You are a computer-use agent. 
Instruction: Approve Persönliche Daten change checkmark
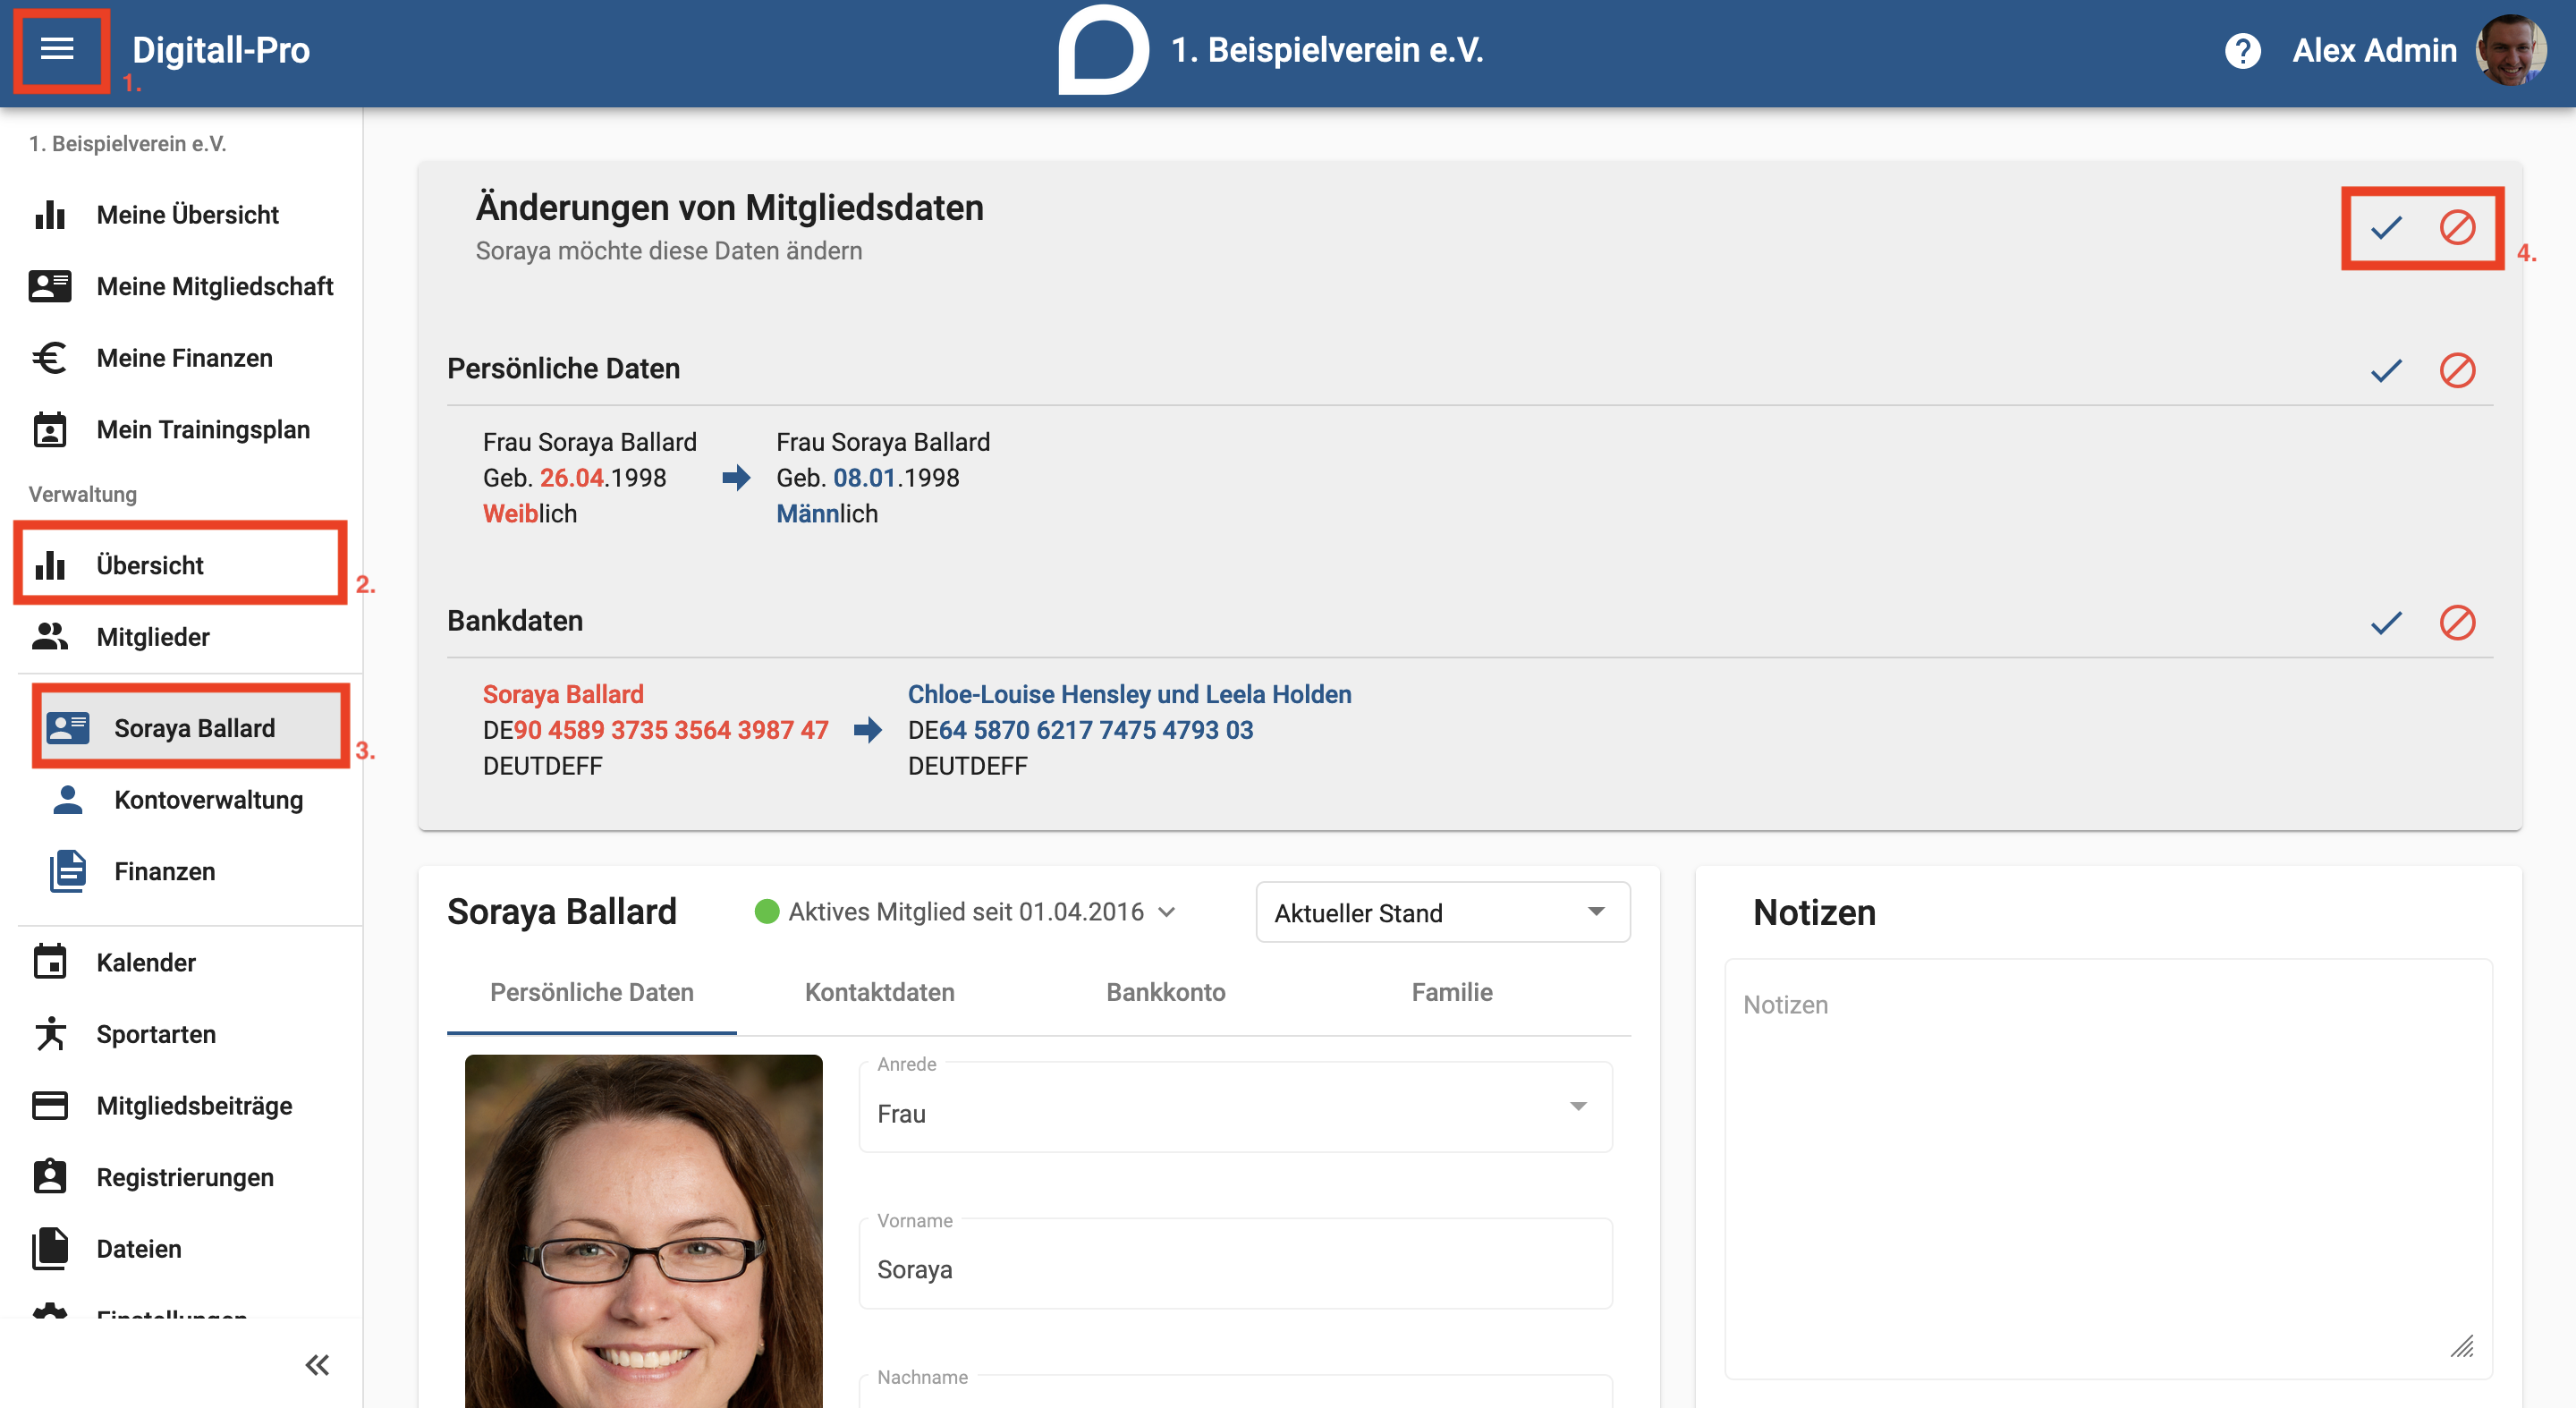tap(2386, 371)
